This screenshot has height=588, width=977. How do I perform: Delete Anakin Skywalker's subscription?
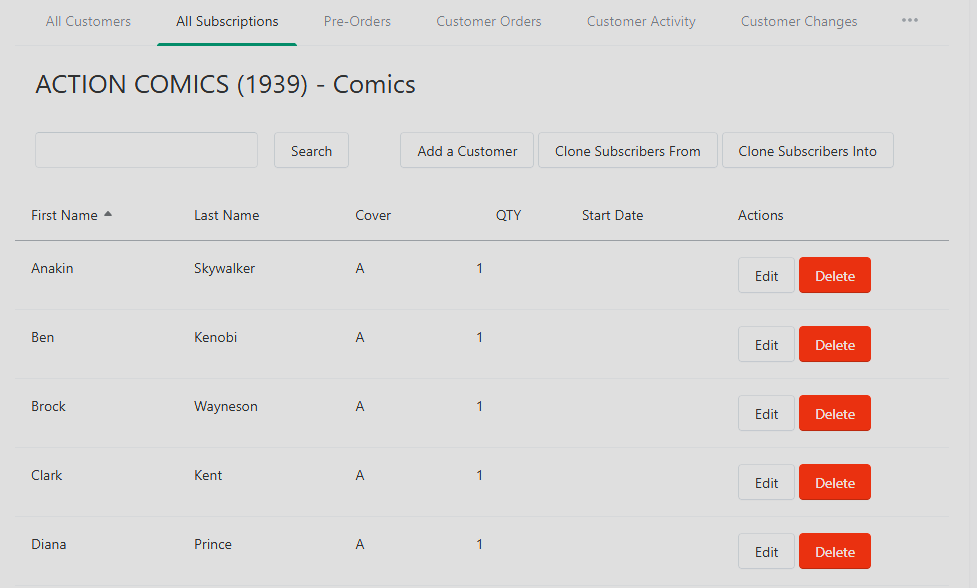pos(835,275)
